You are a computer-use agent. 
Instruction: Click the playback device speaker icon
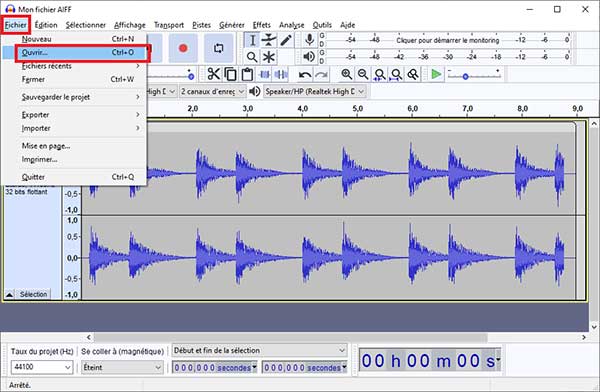pyautogui.click(x=254, y=91)
